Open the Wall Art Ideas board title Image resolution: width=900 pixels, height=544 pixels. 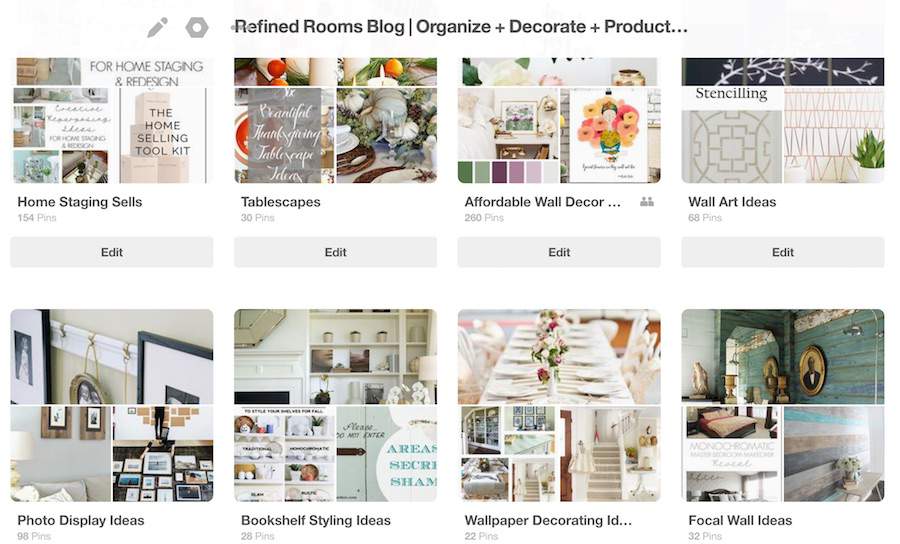[x=732, y=202]
